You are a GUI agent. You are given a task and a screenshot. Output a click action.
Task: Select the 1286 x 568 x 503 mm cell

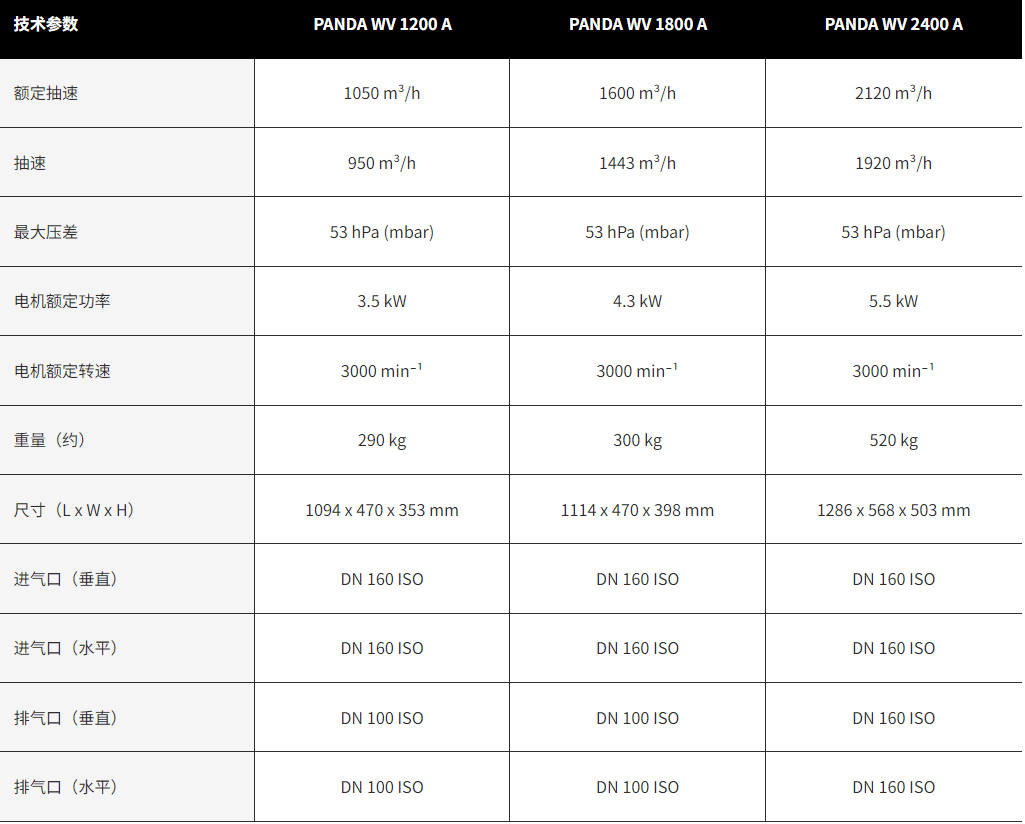click(x=894, y=510)
